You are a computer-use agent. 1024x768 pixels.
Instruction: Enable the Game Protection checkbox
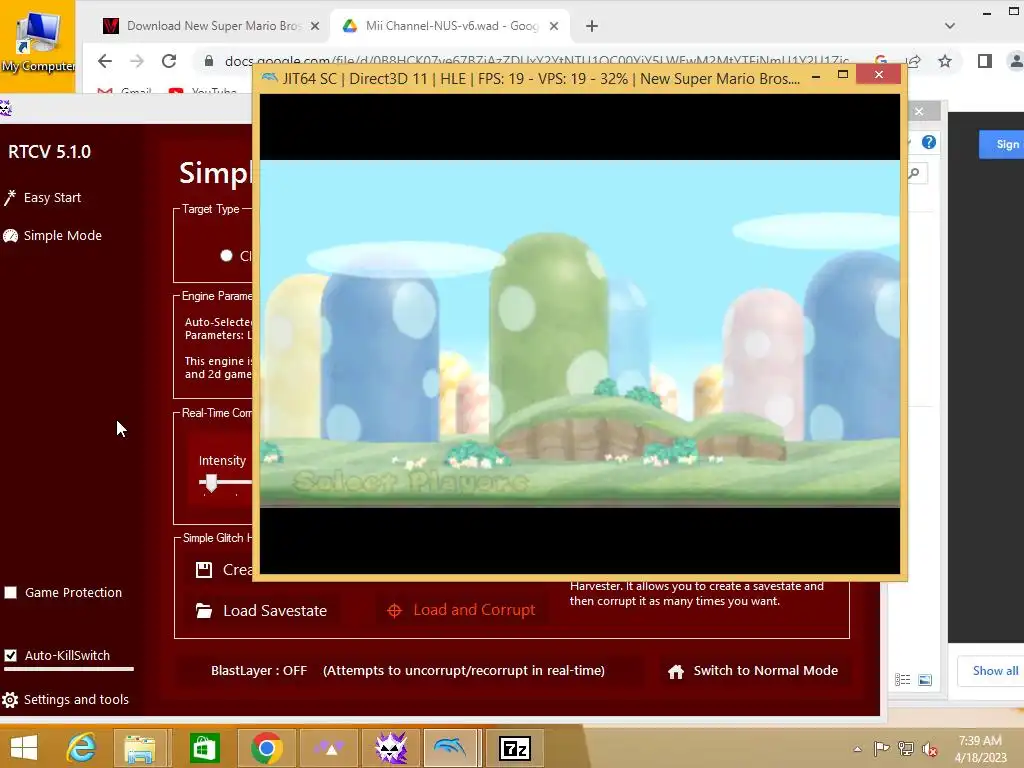tap(10, 592)
